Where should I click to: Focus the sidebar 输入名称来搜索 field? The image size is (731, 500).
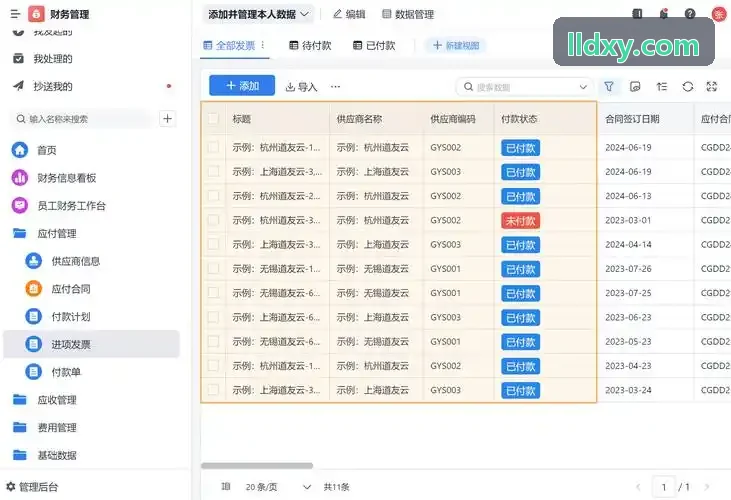pyautogui.click(x=82, y=119)
